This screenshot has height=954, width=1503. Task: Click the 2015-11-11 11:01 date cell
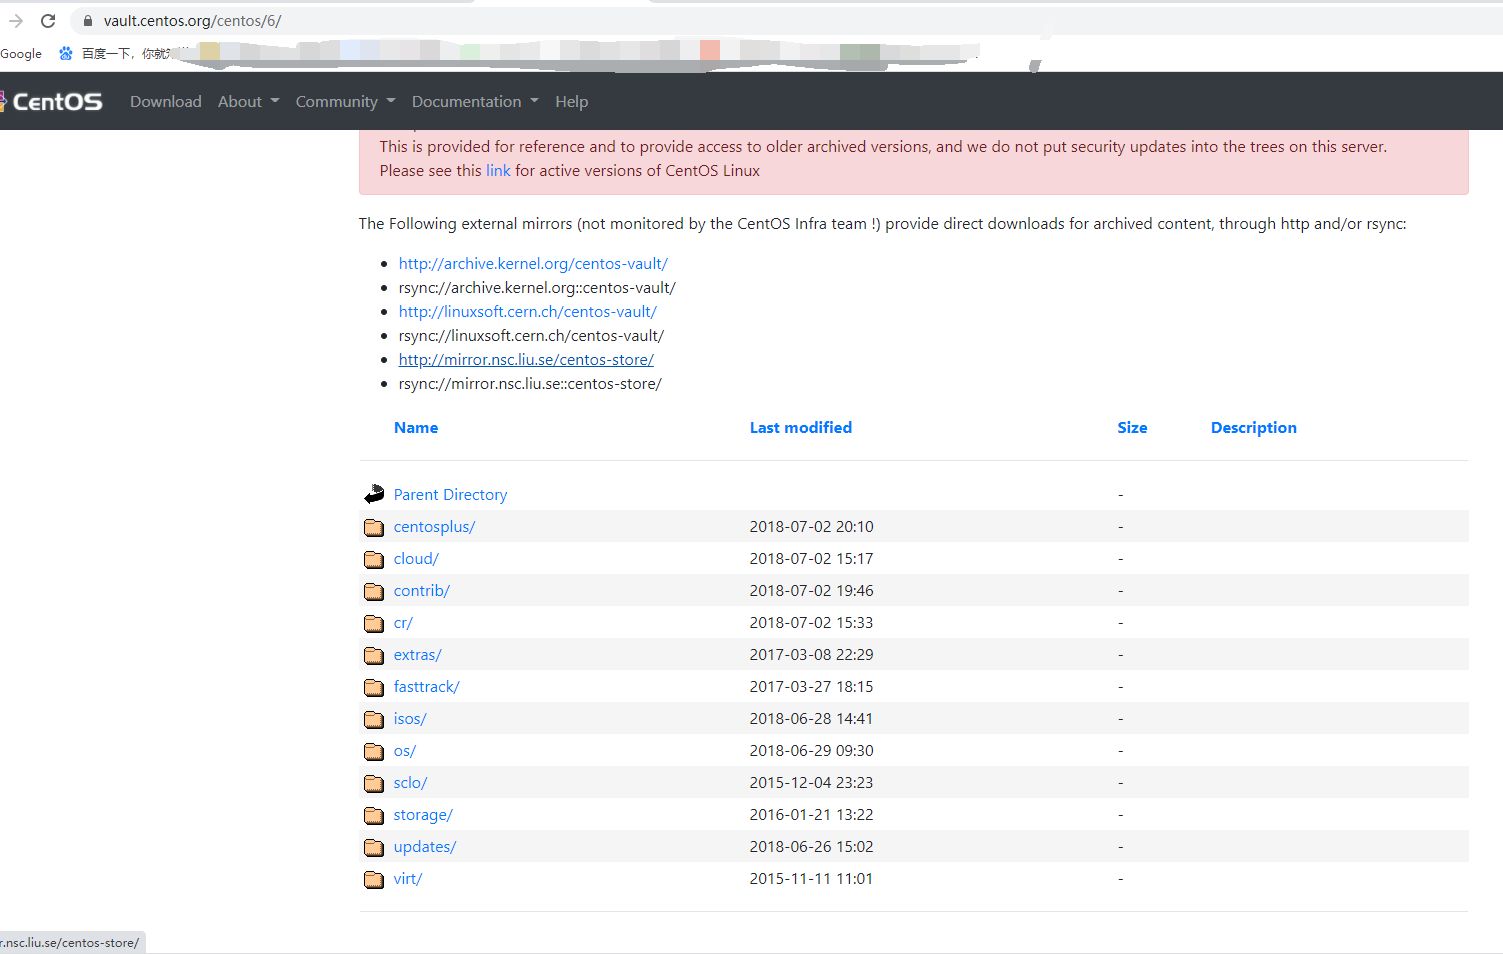811,878
